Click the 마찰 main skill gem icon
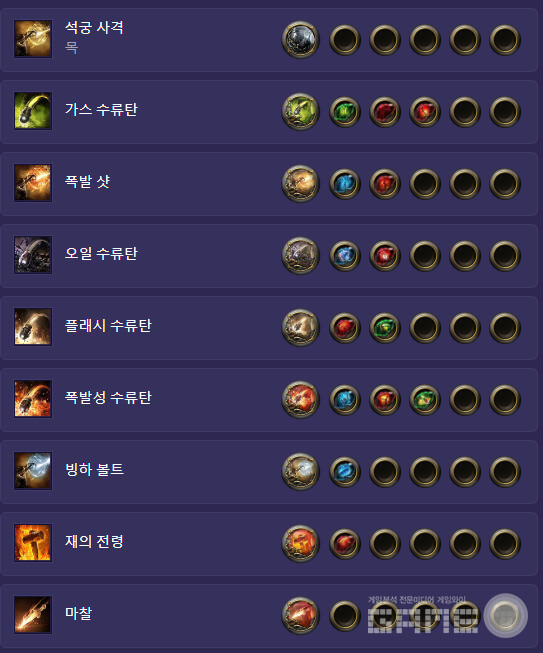Viewport: 543px width, 653px height. (301, 616)
